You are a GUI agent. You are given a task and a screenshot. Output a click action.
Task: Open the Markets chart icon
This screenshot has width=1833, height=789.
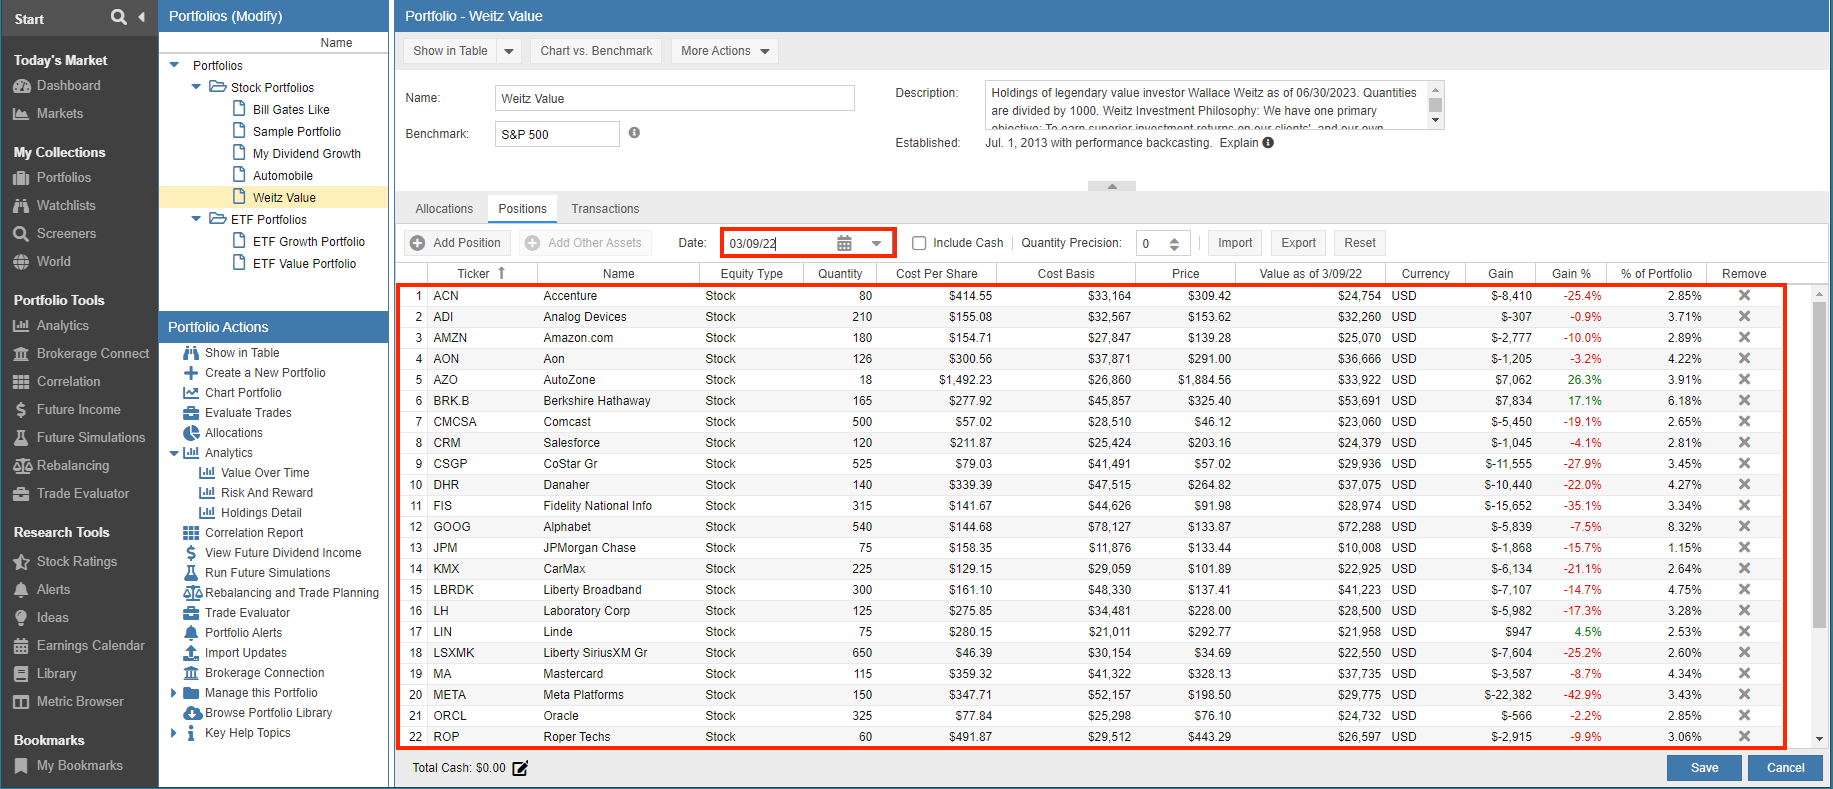[22, 114]
